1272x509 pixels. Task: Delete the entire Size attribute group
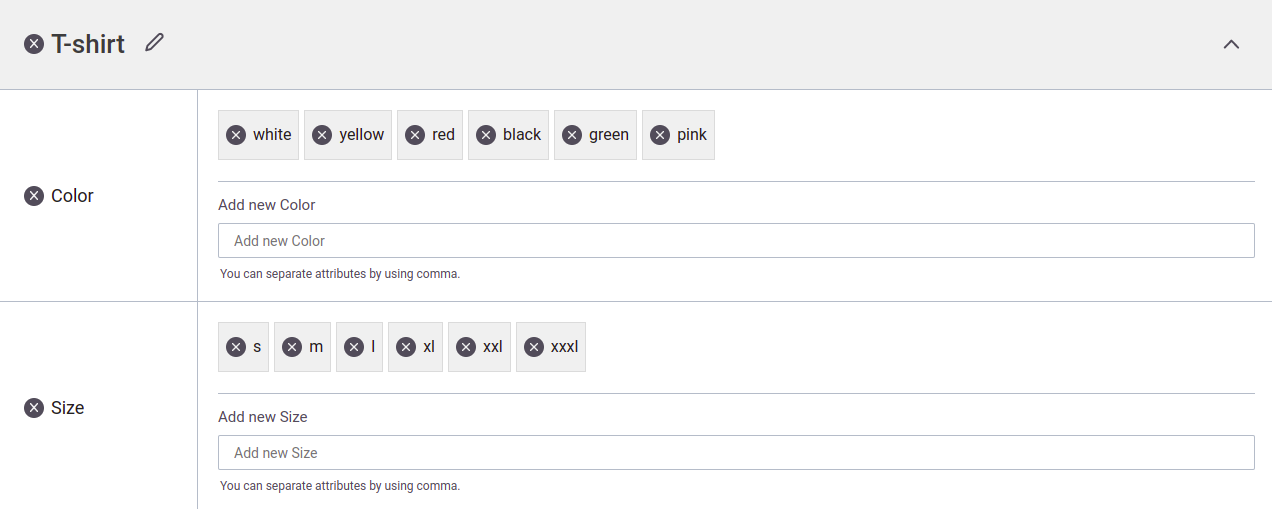[x=34, y=408]
